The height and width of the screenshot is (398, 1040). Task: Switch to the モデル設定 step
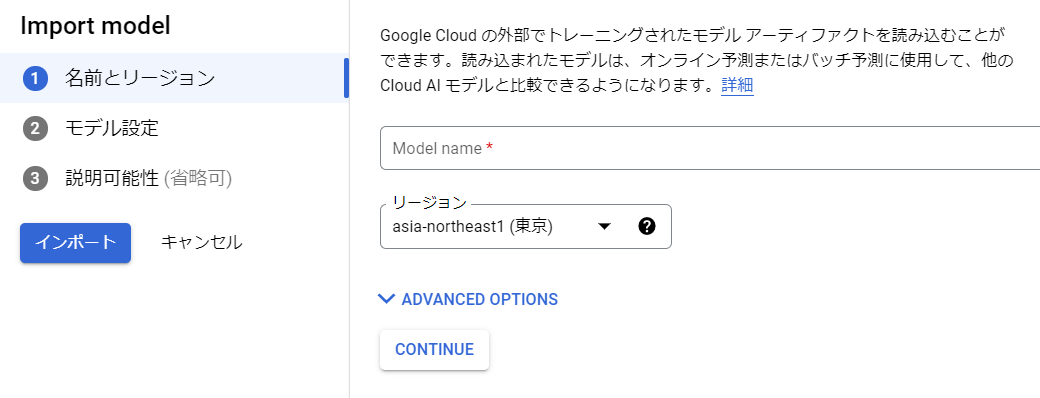coord(174,128)
